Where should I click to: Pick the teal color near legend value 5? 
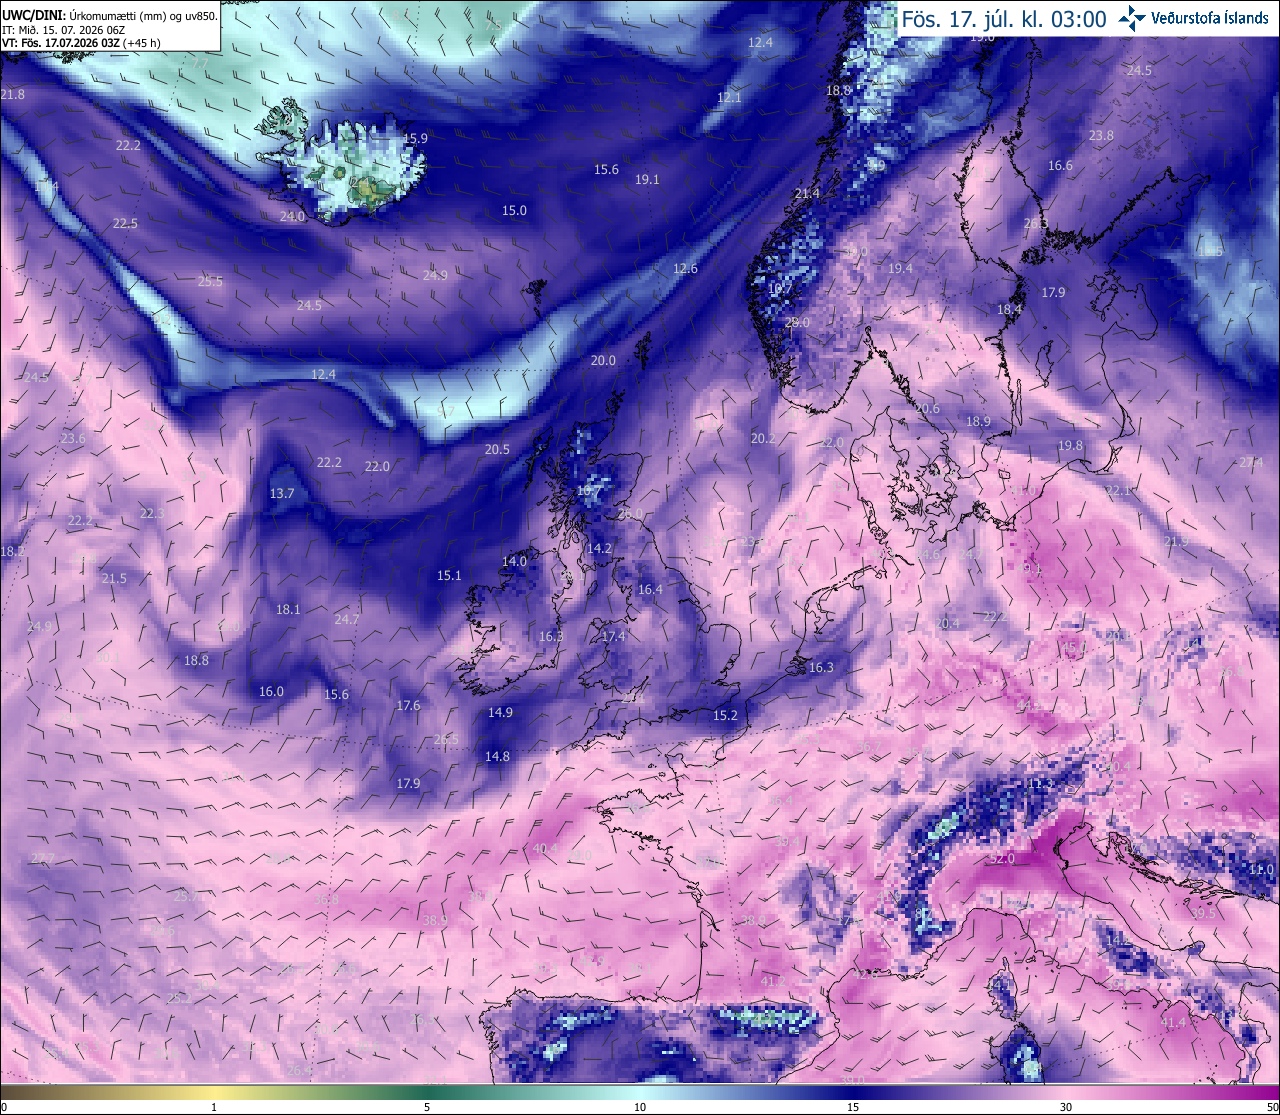click(x=427, y=1092)
